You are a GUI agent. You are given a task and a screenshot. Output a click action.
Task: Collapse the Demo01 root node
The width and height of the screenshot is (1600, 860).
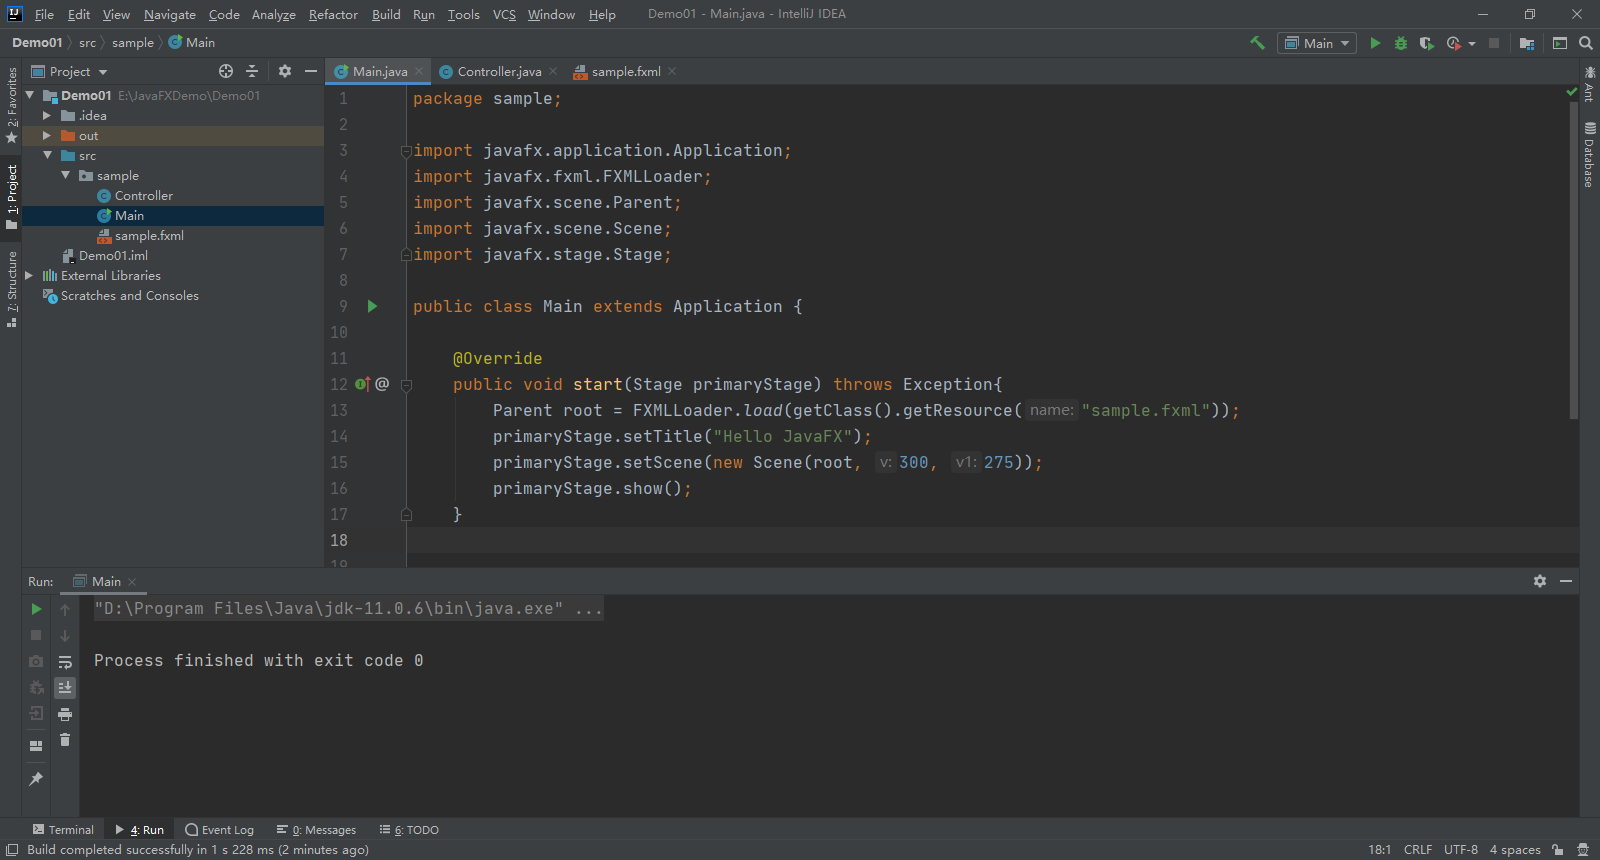(30, 95)
